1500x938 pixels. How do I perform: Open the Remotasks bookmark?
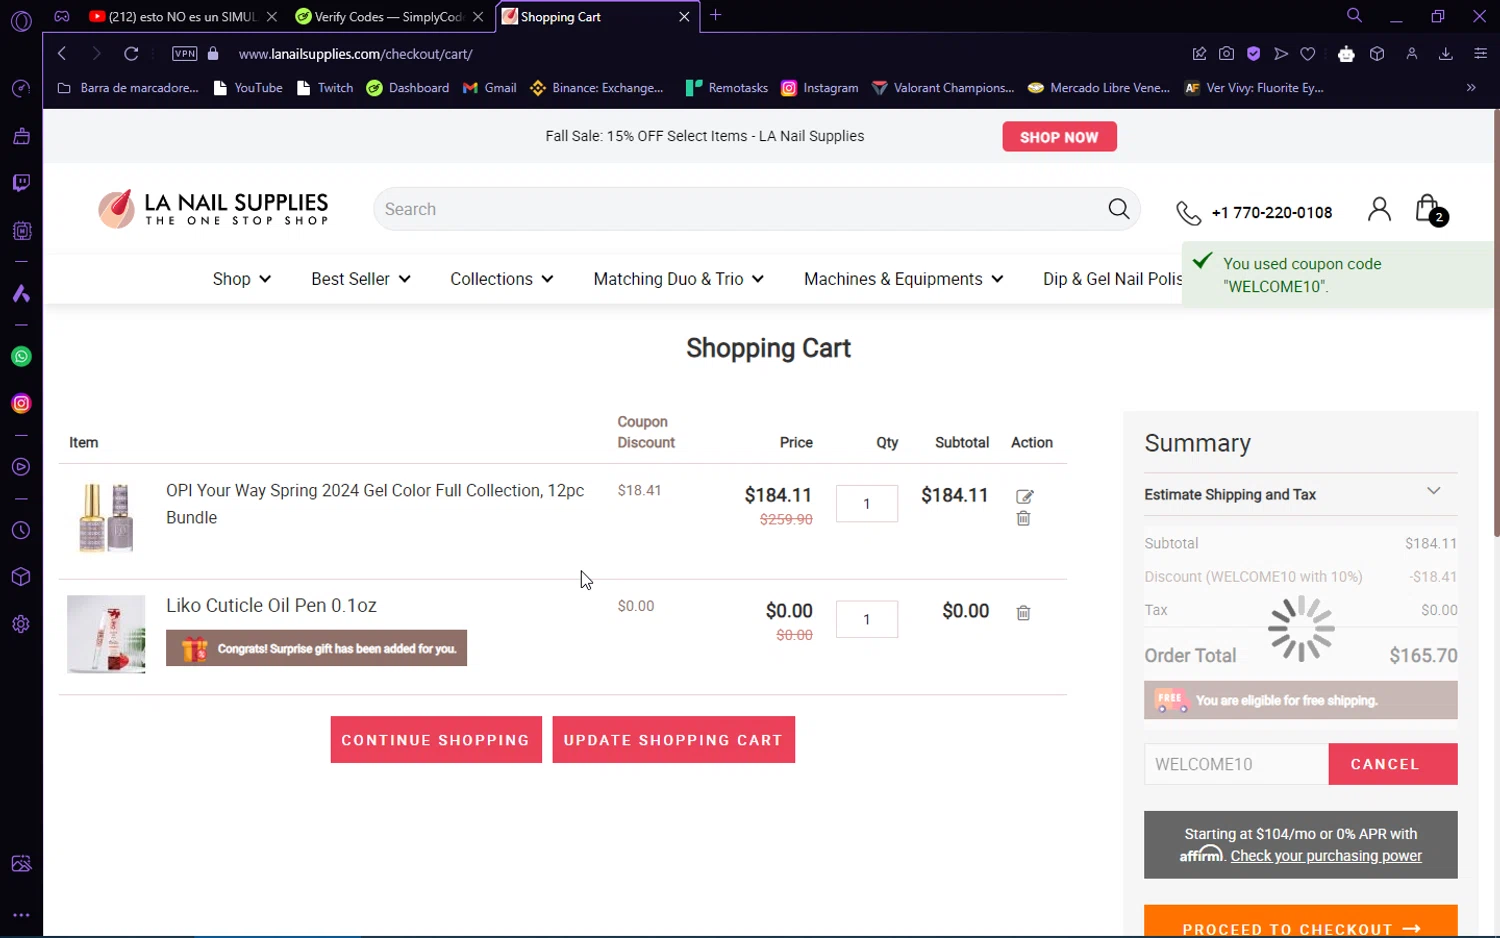point(726,88)
